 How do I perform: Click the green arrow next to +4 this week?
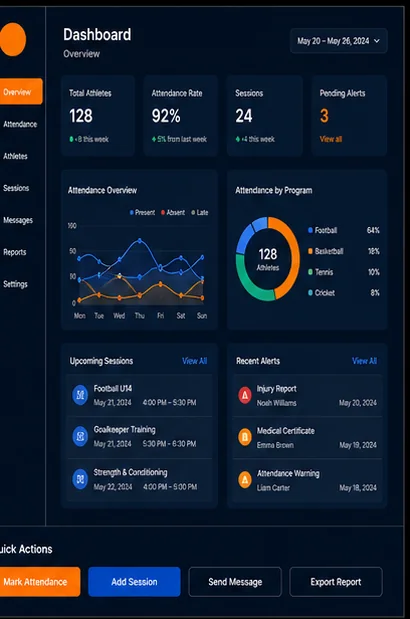tap(238, 139)
